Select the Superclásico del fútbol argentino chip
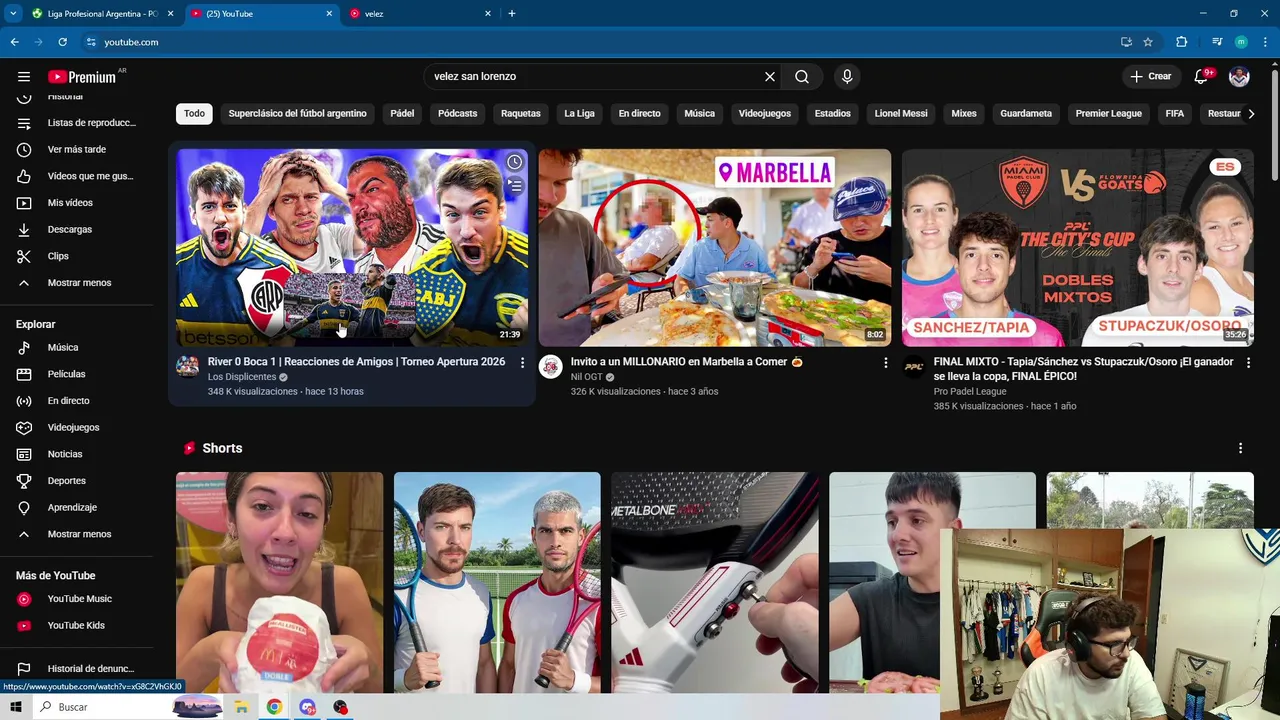This screenshot has height=720, width=1280. point(297,114)
